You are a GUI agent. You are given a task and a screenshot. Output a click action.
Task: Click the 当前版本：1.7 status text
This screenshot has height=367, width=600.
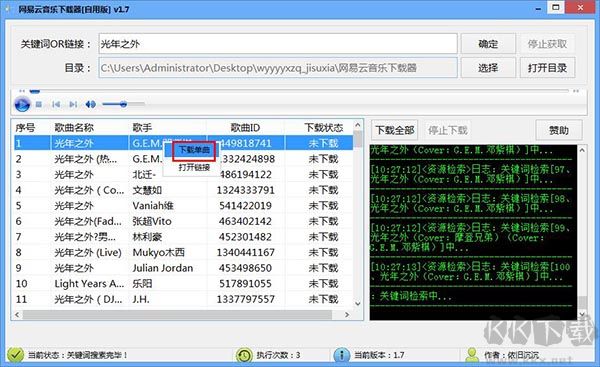[x=379, y=355]
